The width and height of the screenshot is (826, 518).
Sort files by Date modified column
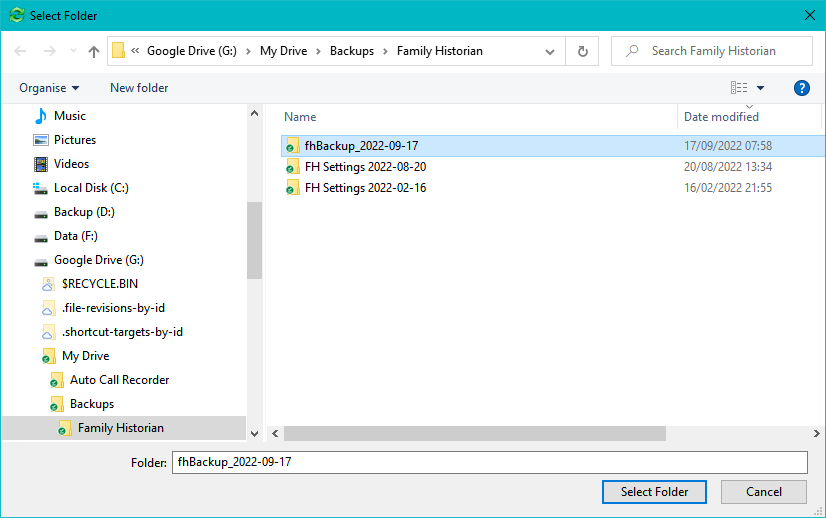coord(721,117)
